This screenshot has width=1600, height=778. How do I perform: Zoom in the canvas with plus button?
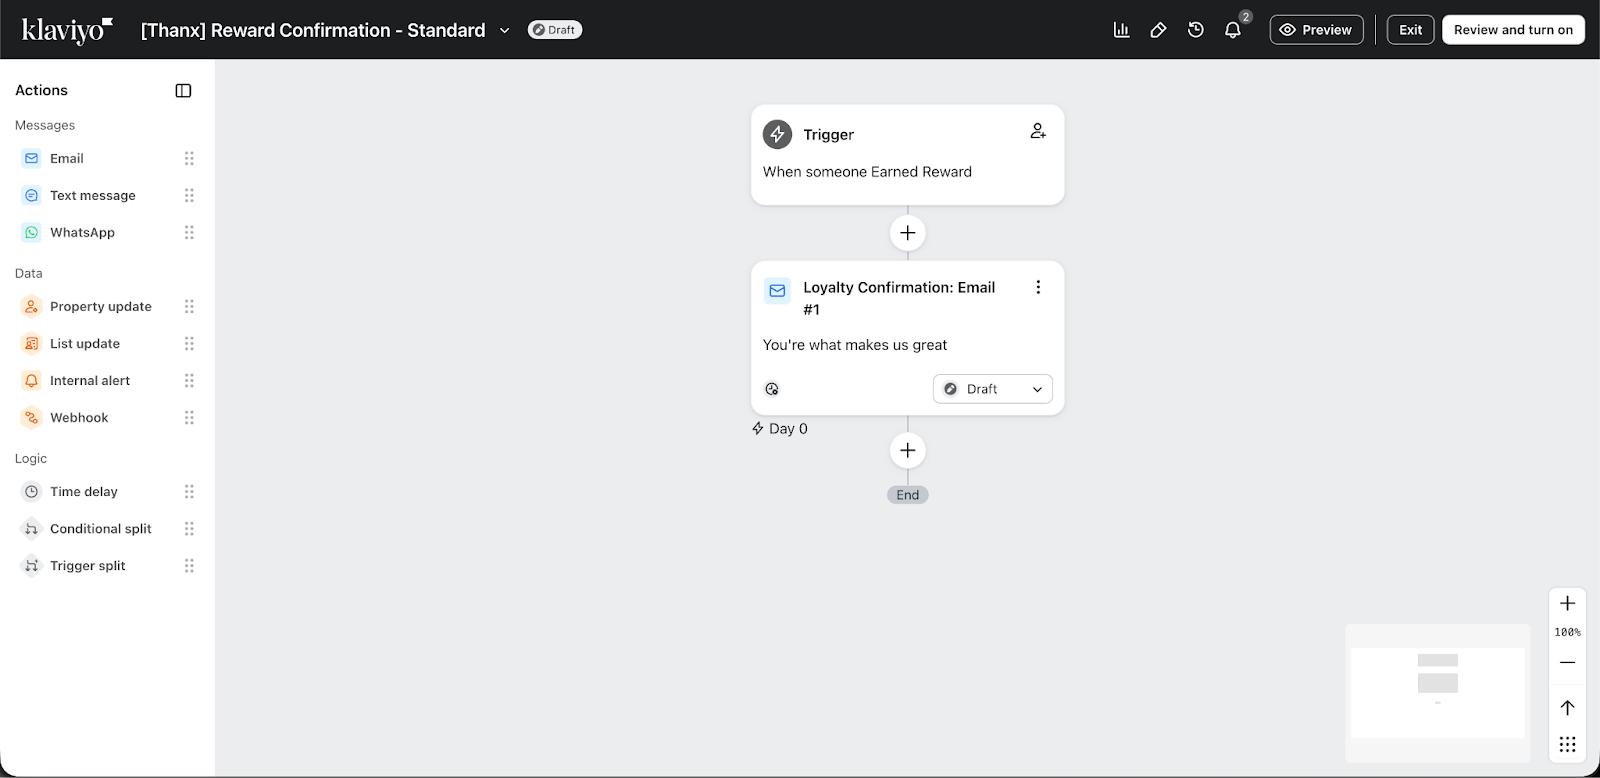click(1567, 603)
